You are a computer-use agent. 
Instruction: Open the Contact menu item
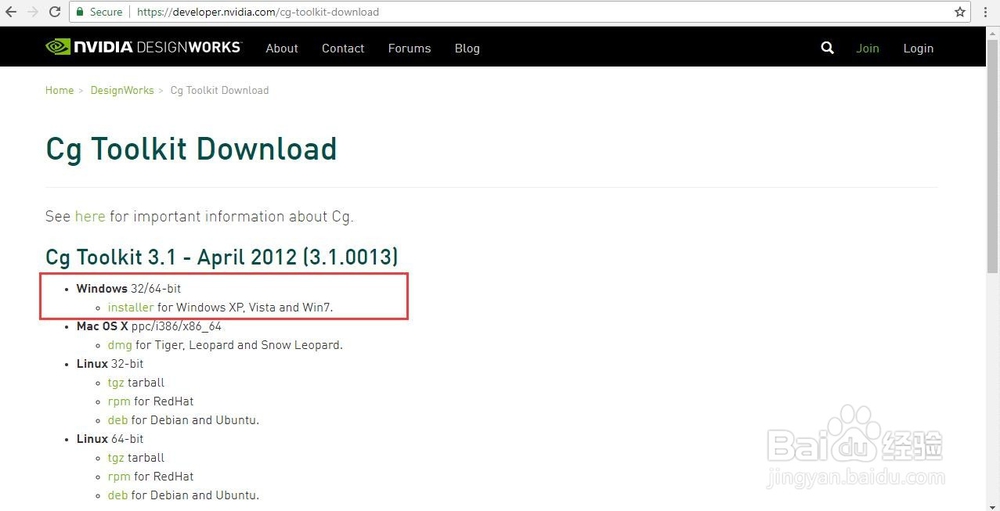(343, 48)
